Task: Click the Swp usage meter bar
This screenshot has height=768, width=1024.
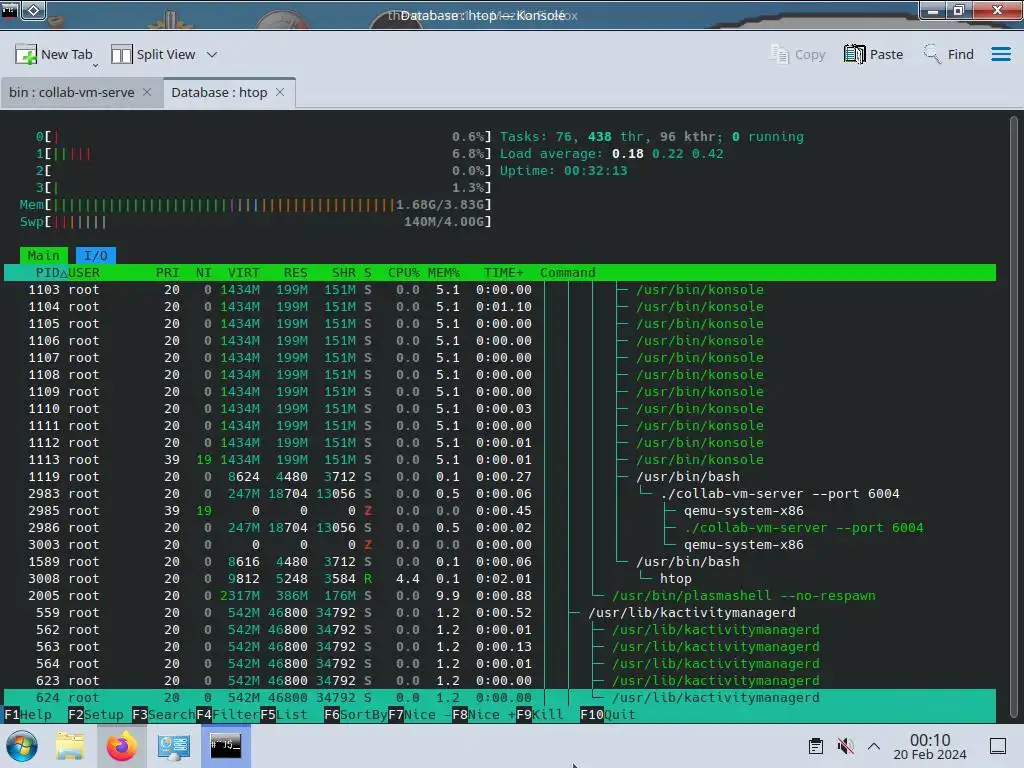Action: tap(255, 221)
